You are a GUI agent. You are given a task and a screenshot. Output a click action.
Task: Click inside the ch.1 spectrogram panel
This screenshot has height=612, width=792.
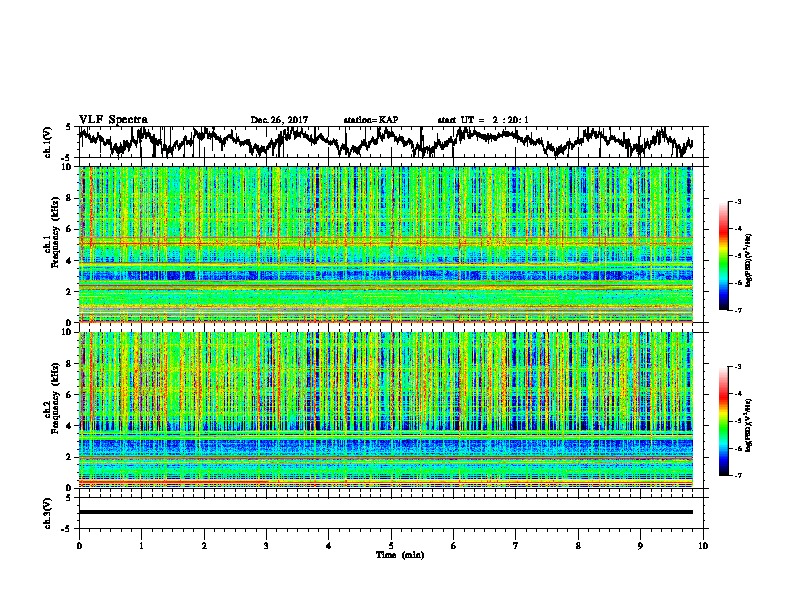tap(386, 244)
